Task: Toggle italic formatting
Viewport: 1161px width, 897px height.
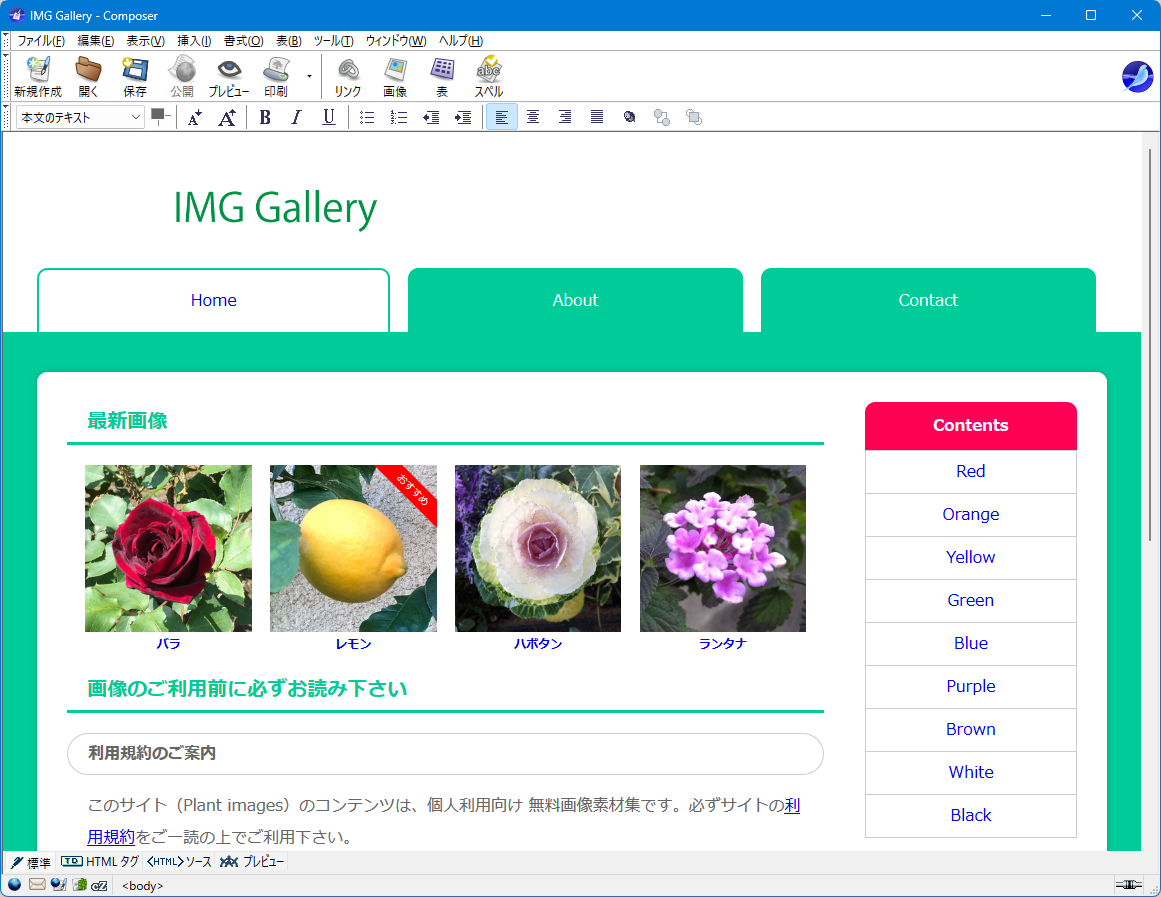Action: coord(296,117)
